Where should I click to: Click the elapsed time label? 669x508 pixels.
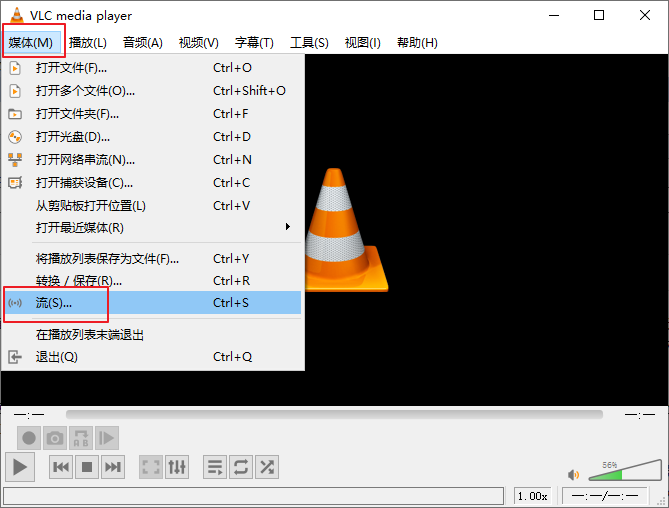[29, 415]
